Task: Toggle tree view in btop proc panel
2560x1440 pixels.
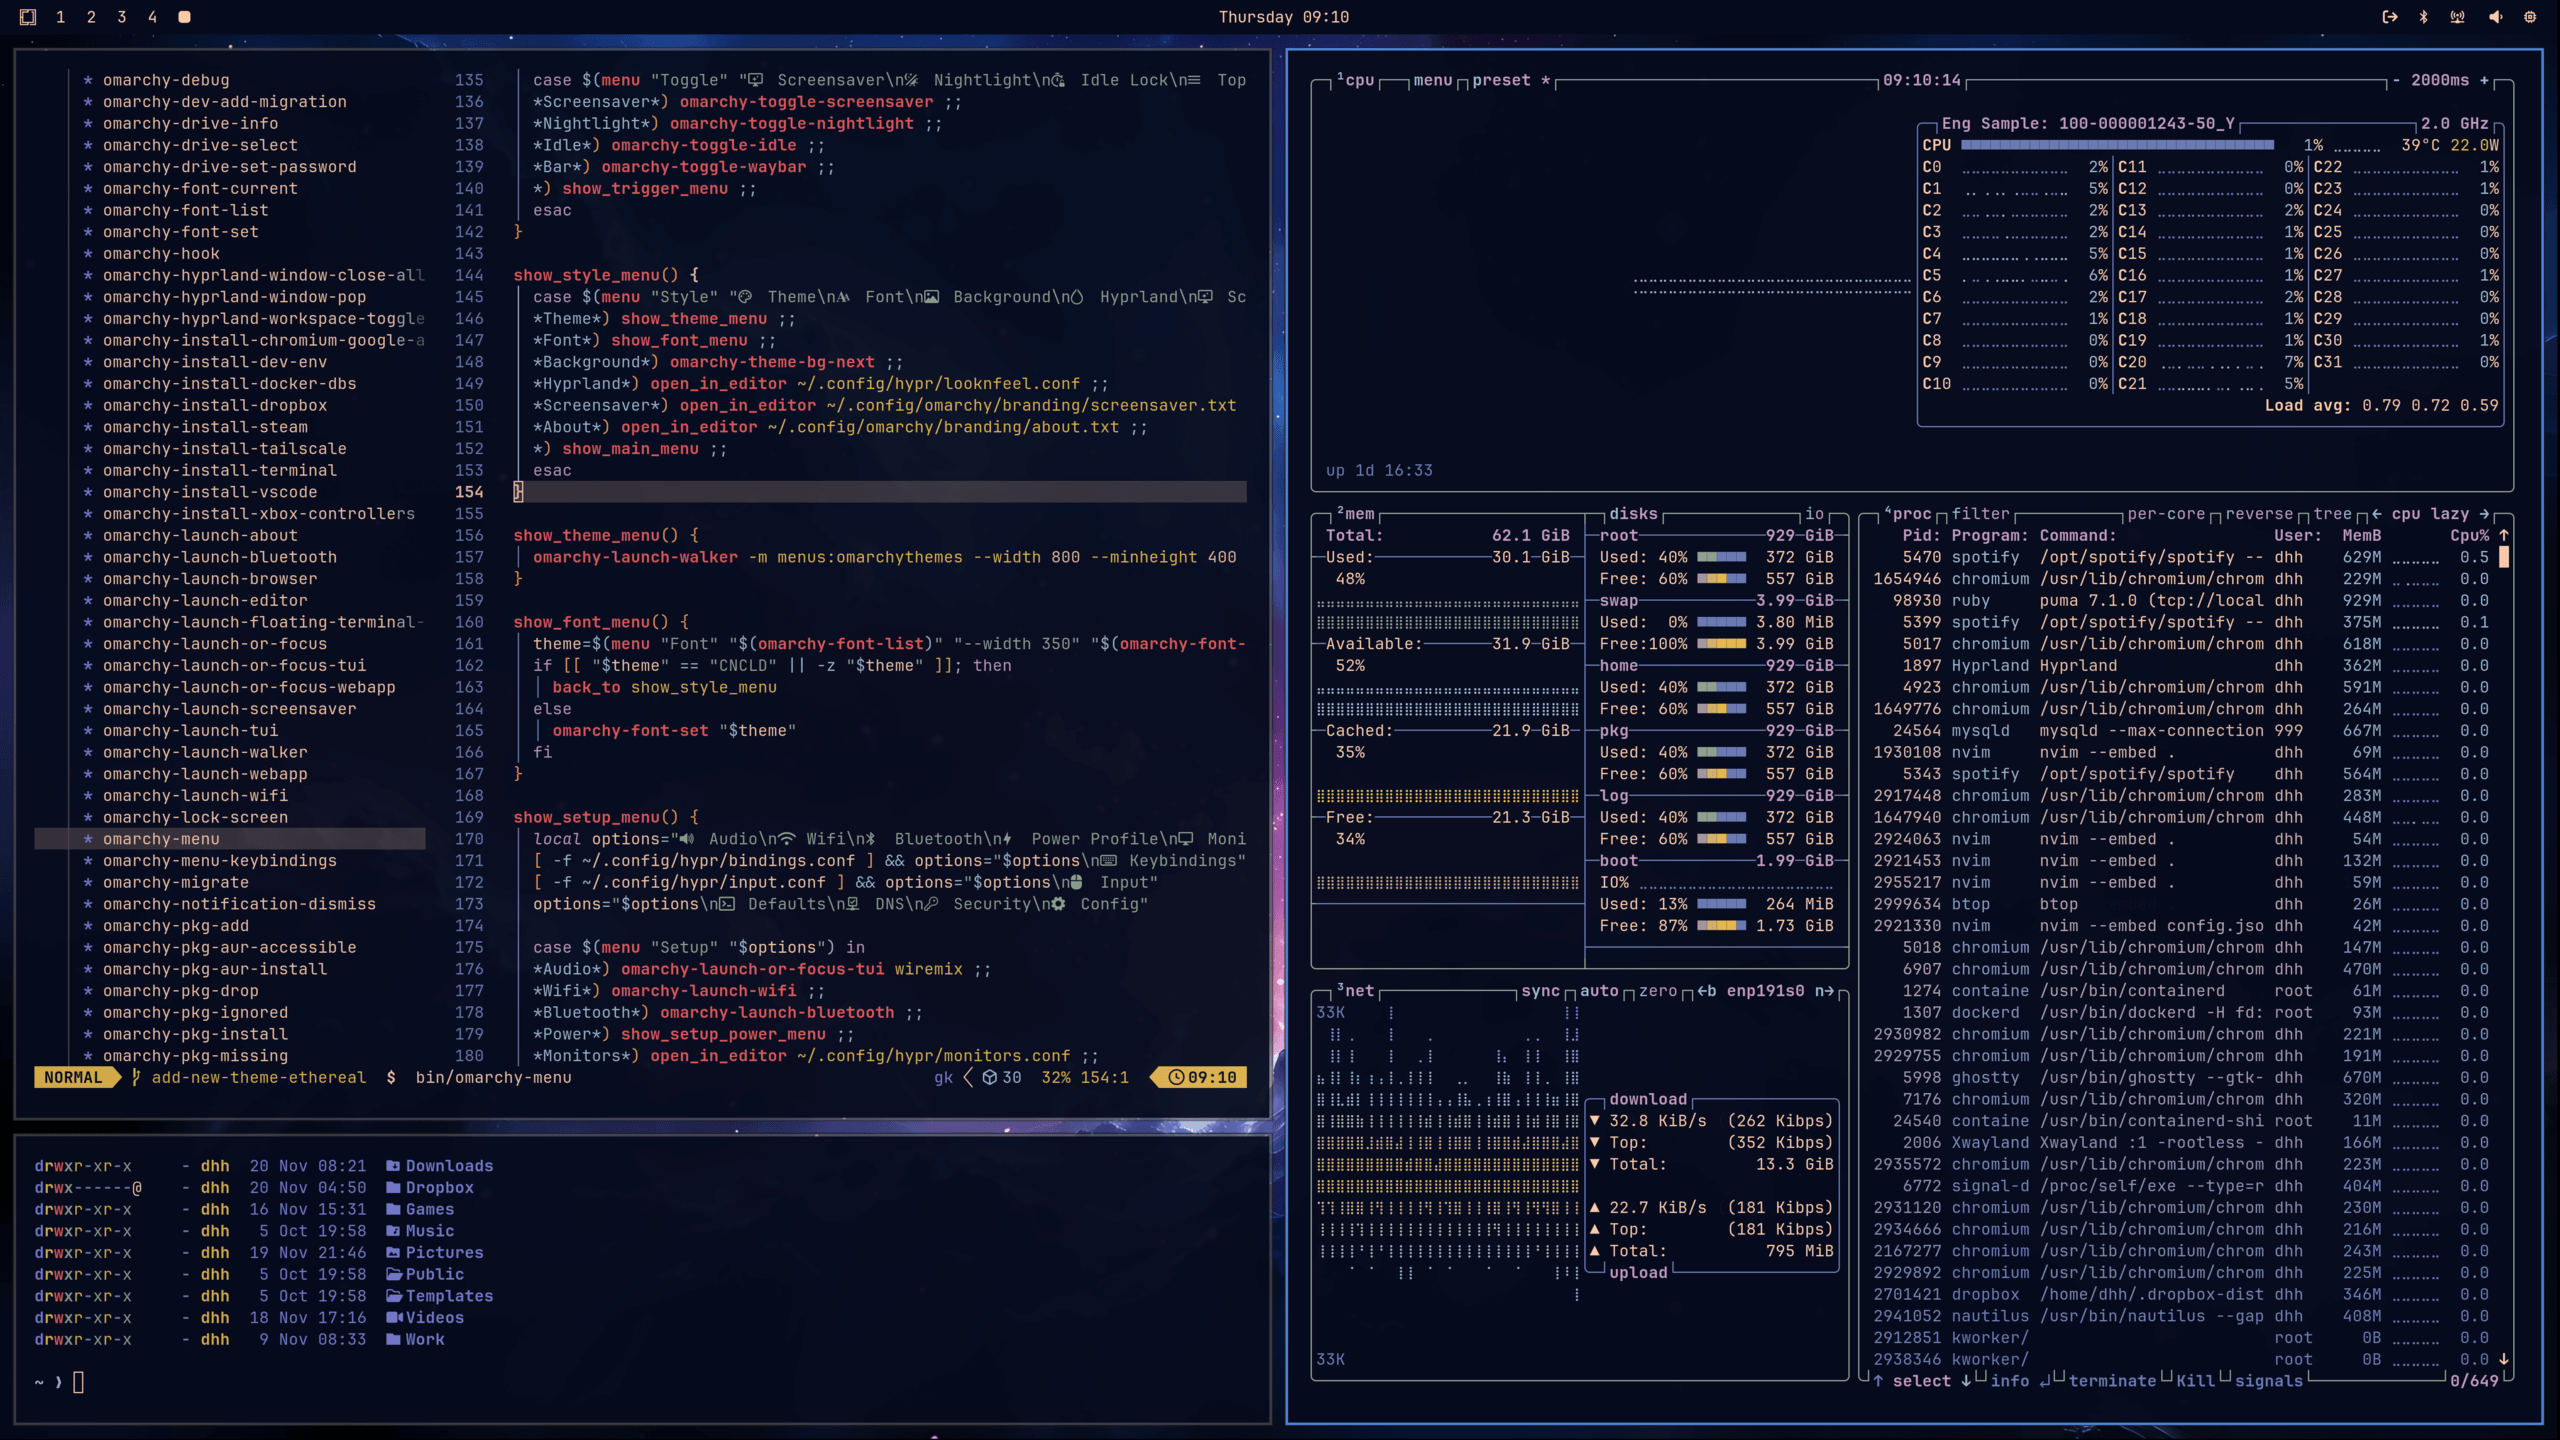Action: (x=2332, y=514)
